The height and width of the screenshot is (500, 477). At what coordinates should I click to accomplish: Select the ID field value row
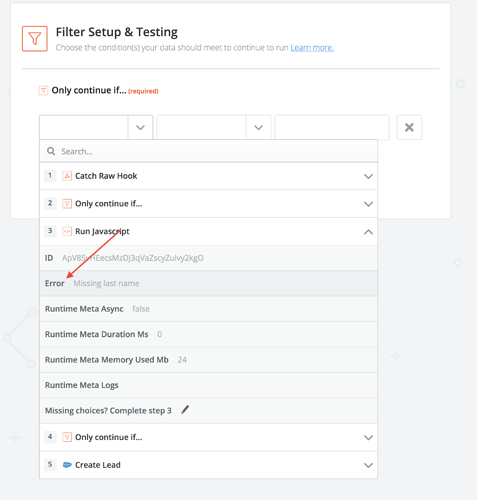click(209, 258)
